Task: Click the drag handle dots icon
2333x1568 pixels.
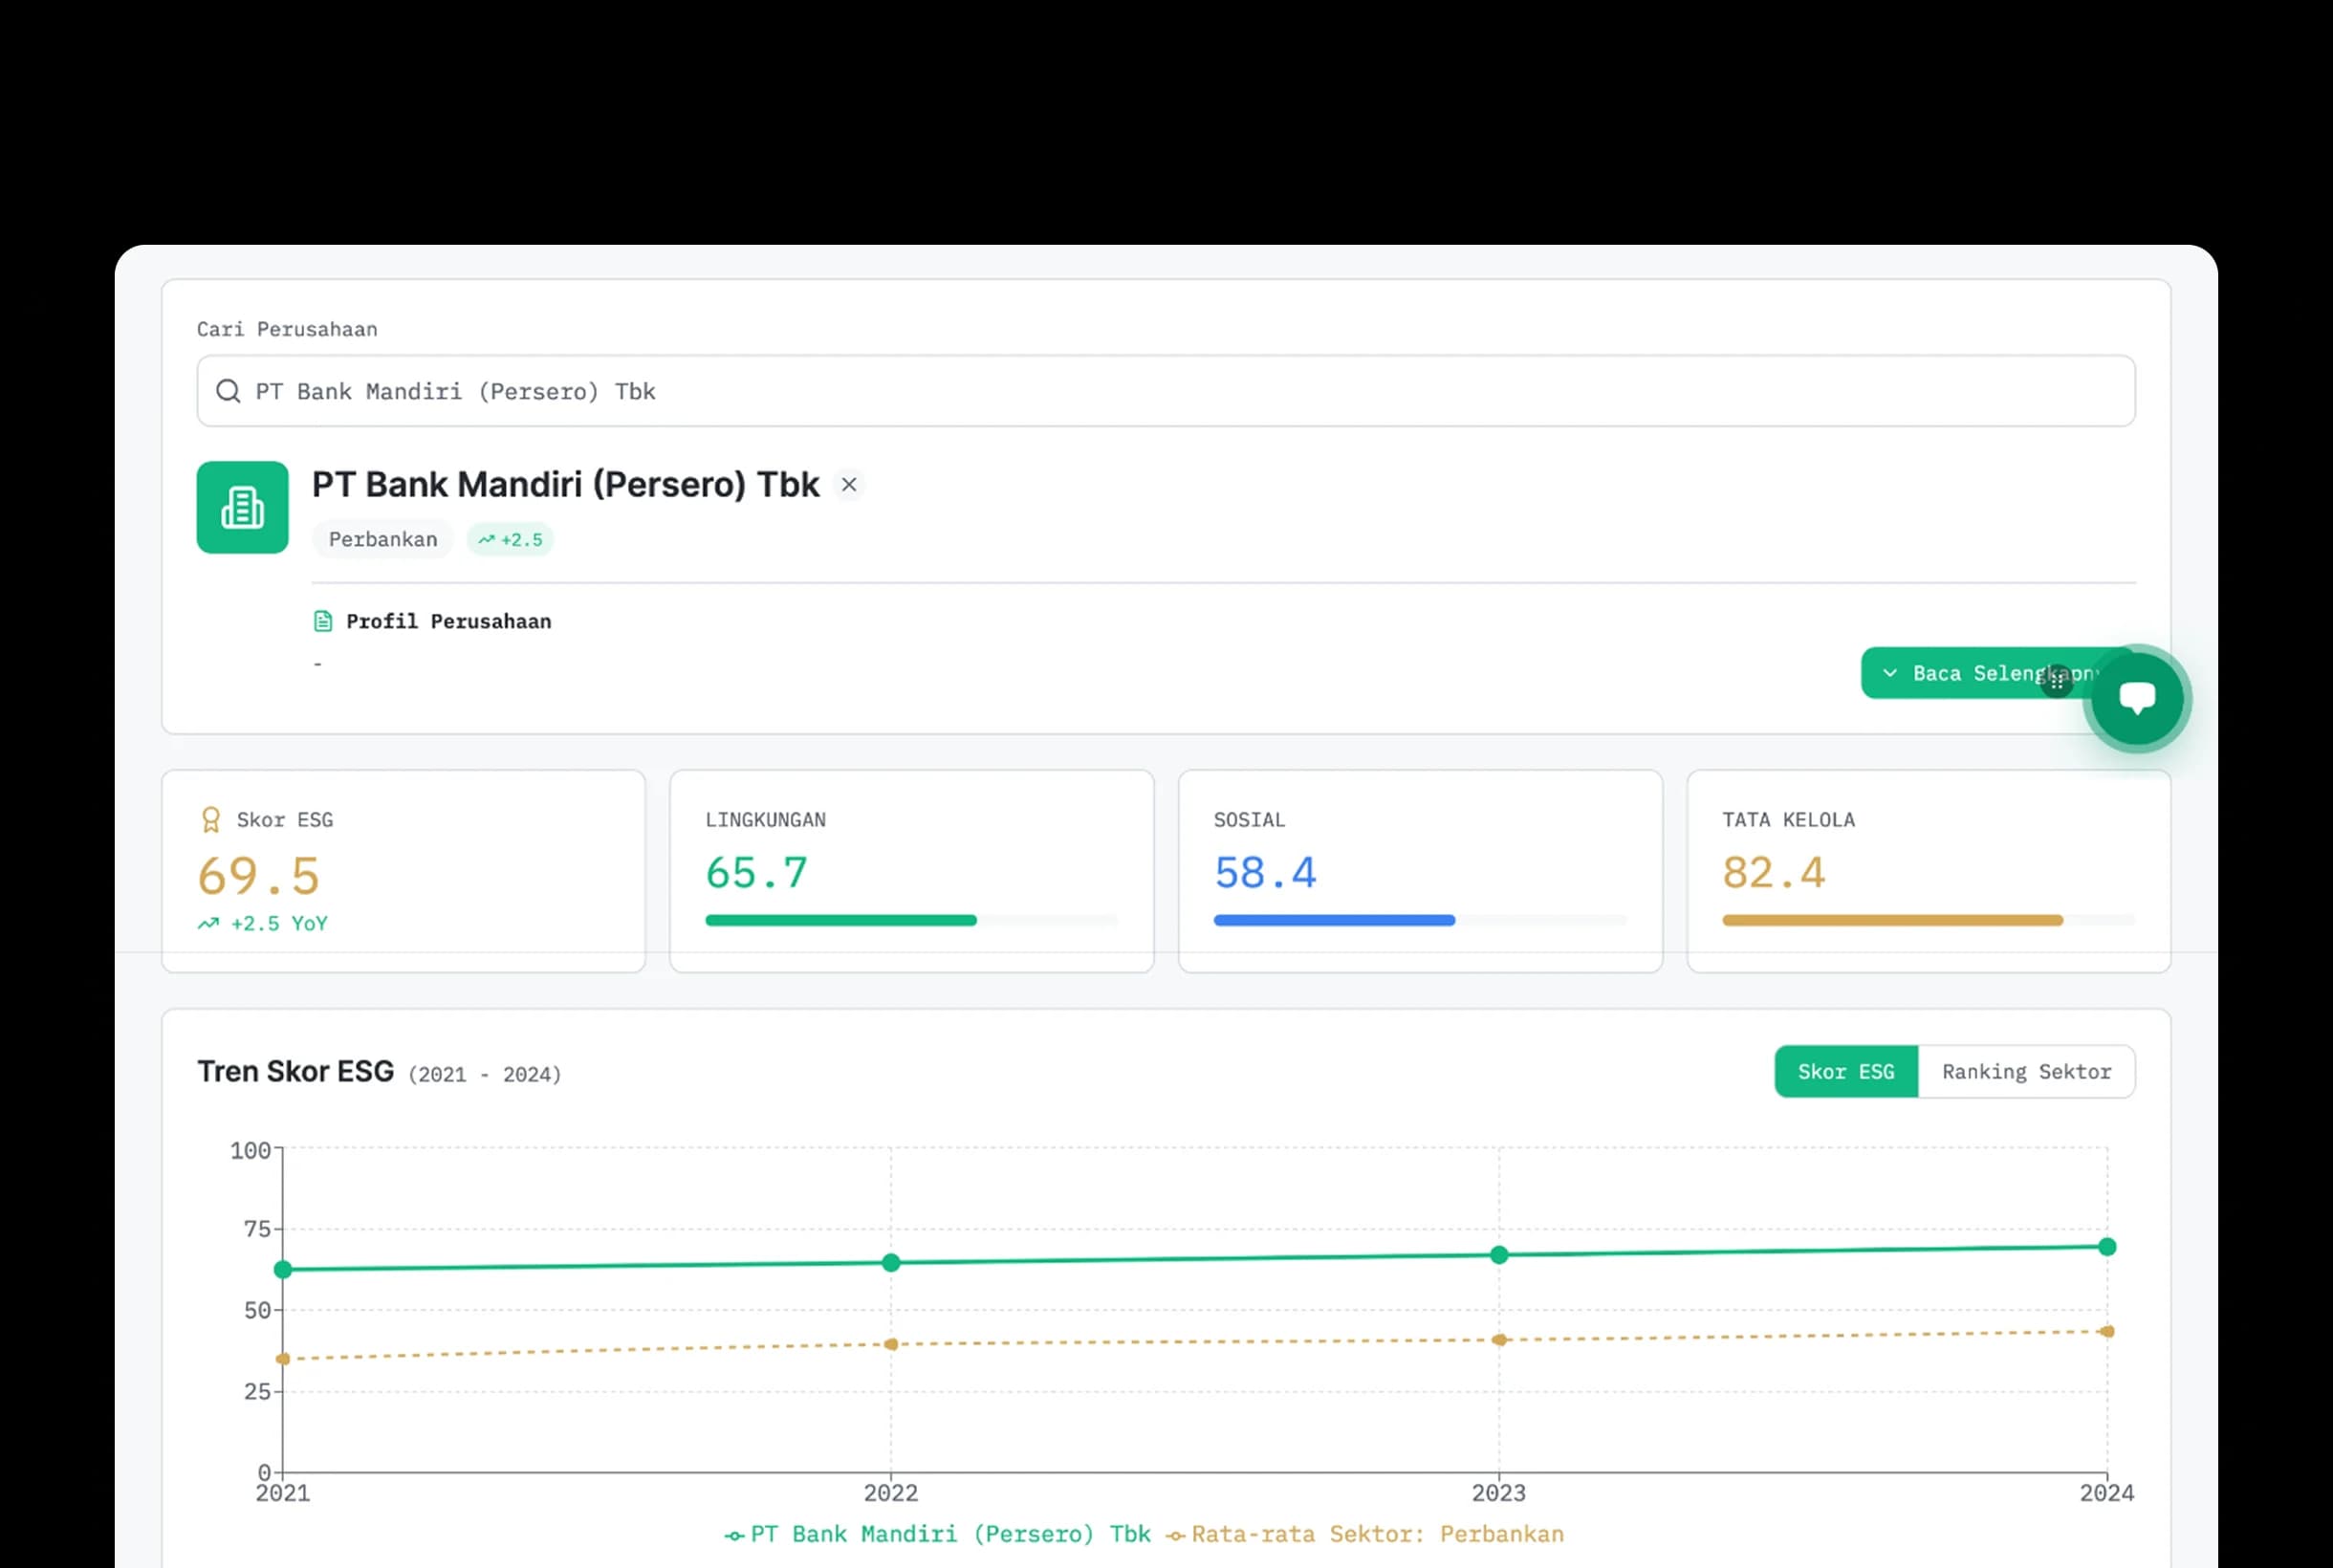Action: pos(2056,682)
